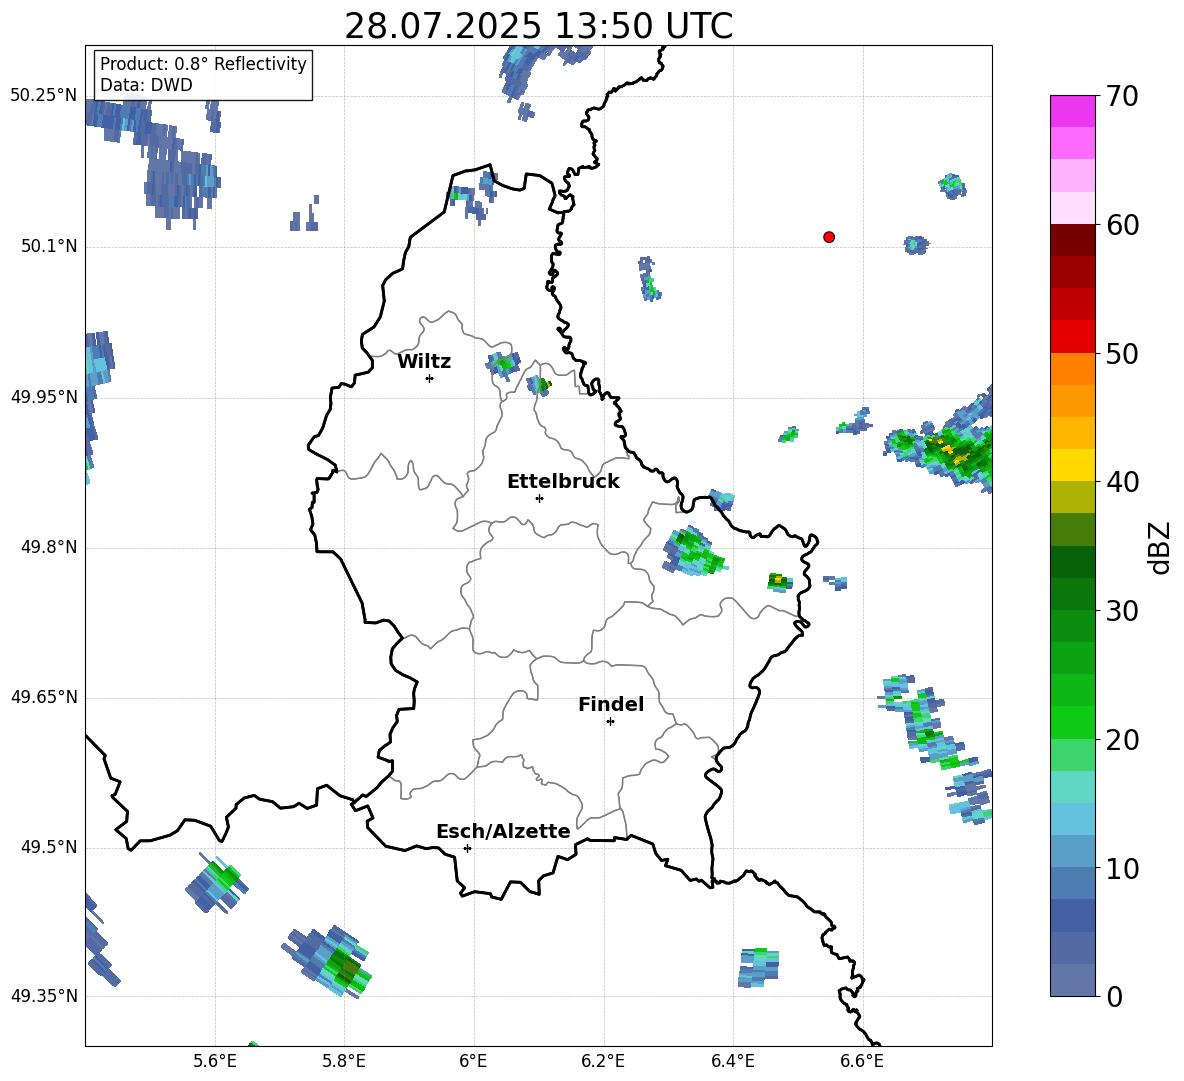Click the 60 tick on the colorbar

click(x=1121, y=225)
